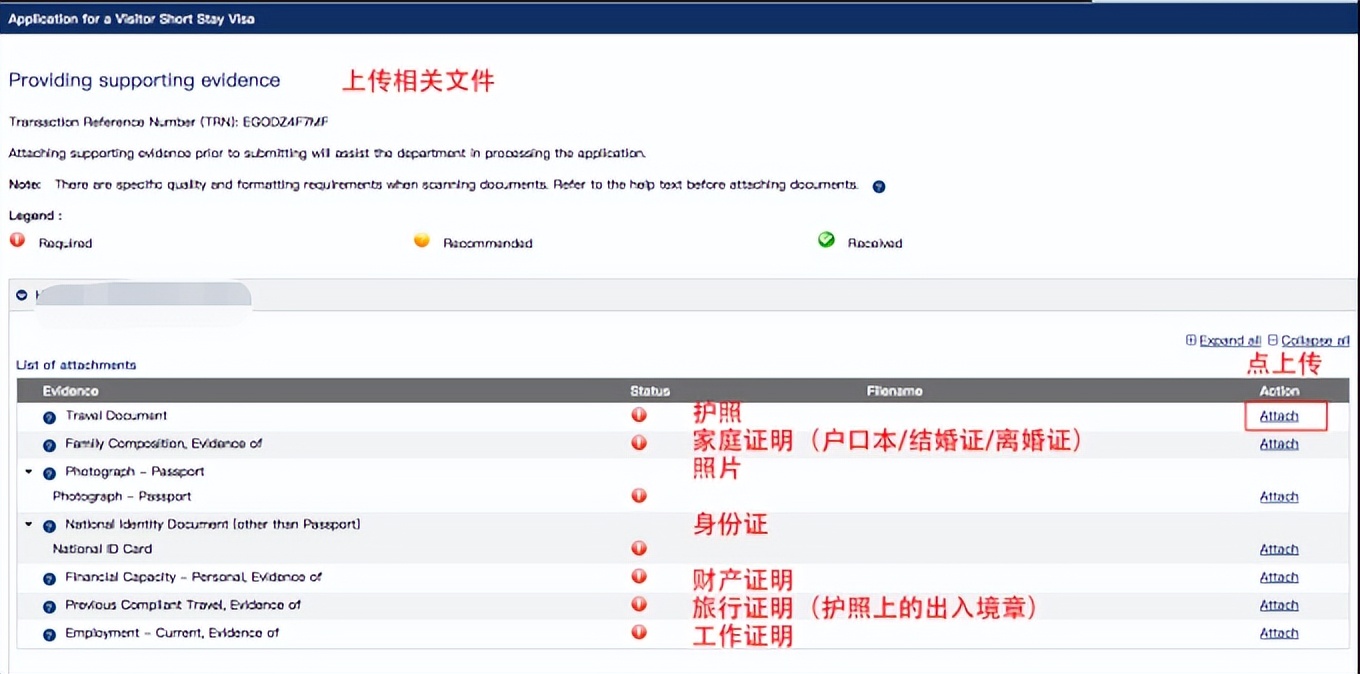The image size is (1360, 674).
Task: Click the Providing supporting evidence heading
Action: 145,81
